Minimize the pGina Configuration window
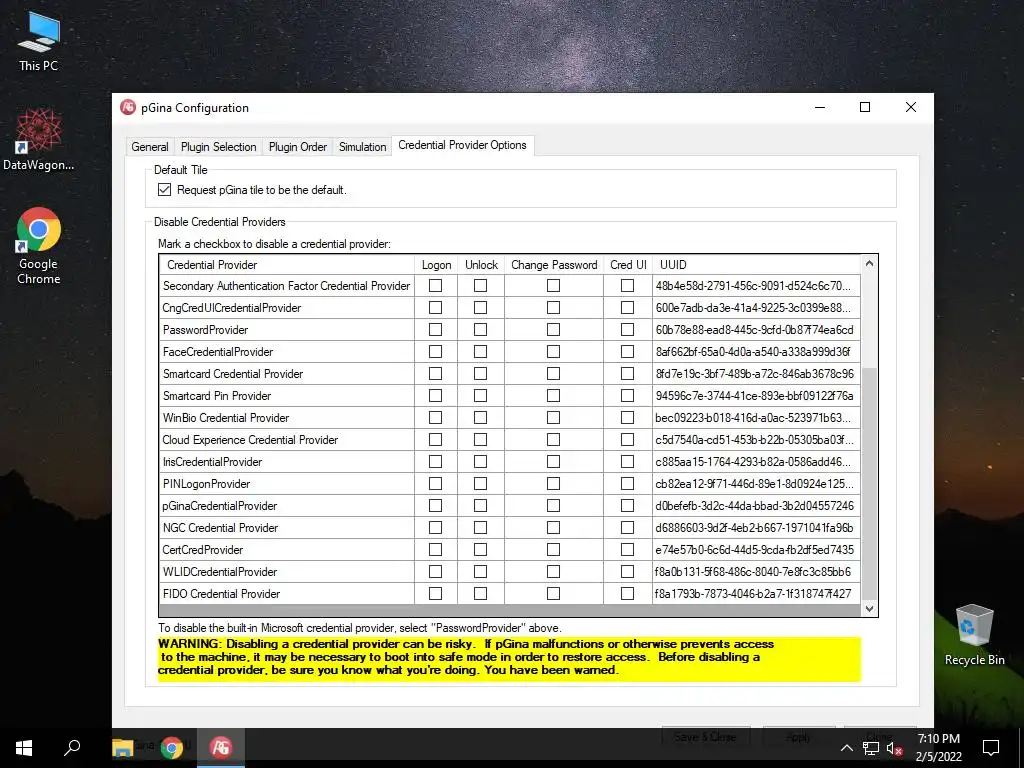 point(820,107)
